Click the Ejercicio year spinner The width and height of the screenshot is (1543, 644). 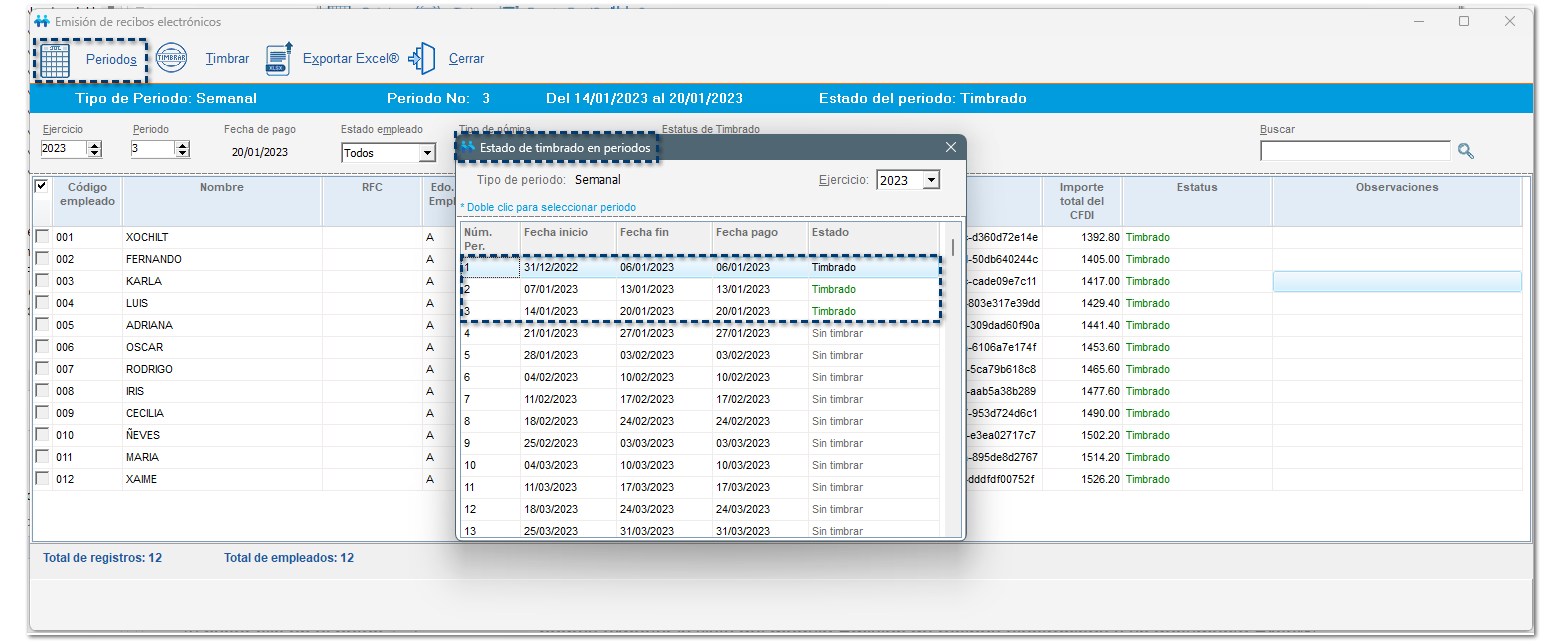click(x=95, y=150)
